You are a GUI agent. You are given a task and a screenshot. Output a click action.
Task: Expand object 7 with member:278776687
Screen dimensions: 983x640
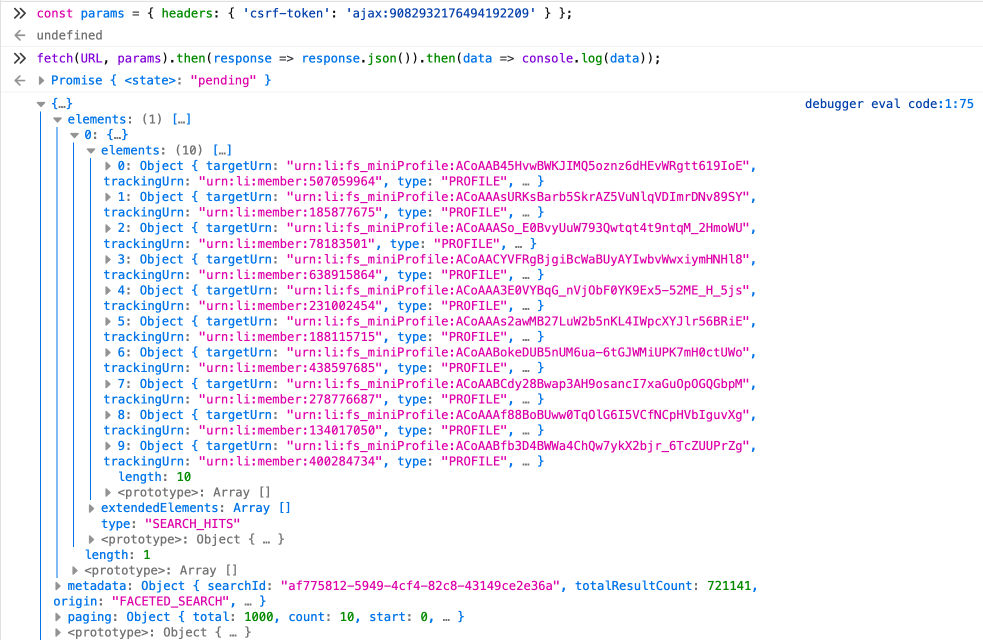point(108,384)
